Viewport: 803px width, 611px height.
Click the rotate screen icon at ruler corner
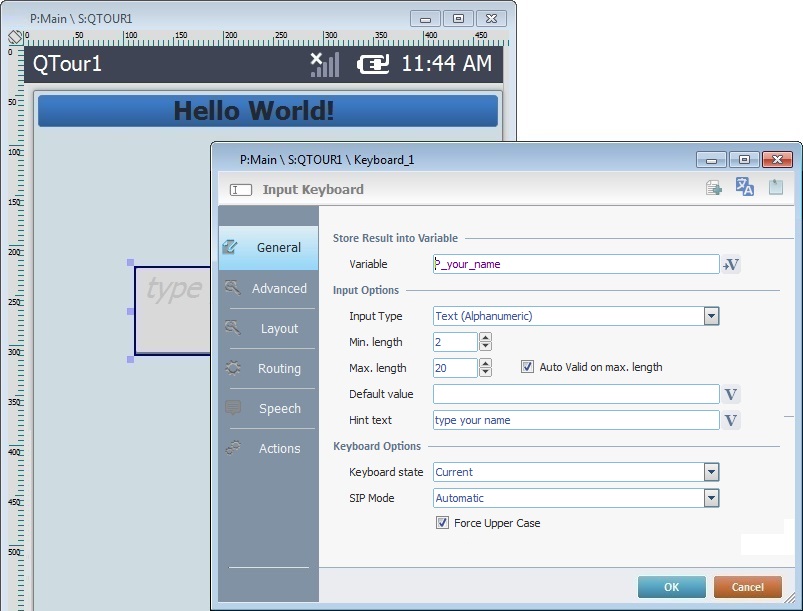coord(15,36)
